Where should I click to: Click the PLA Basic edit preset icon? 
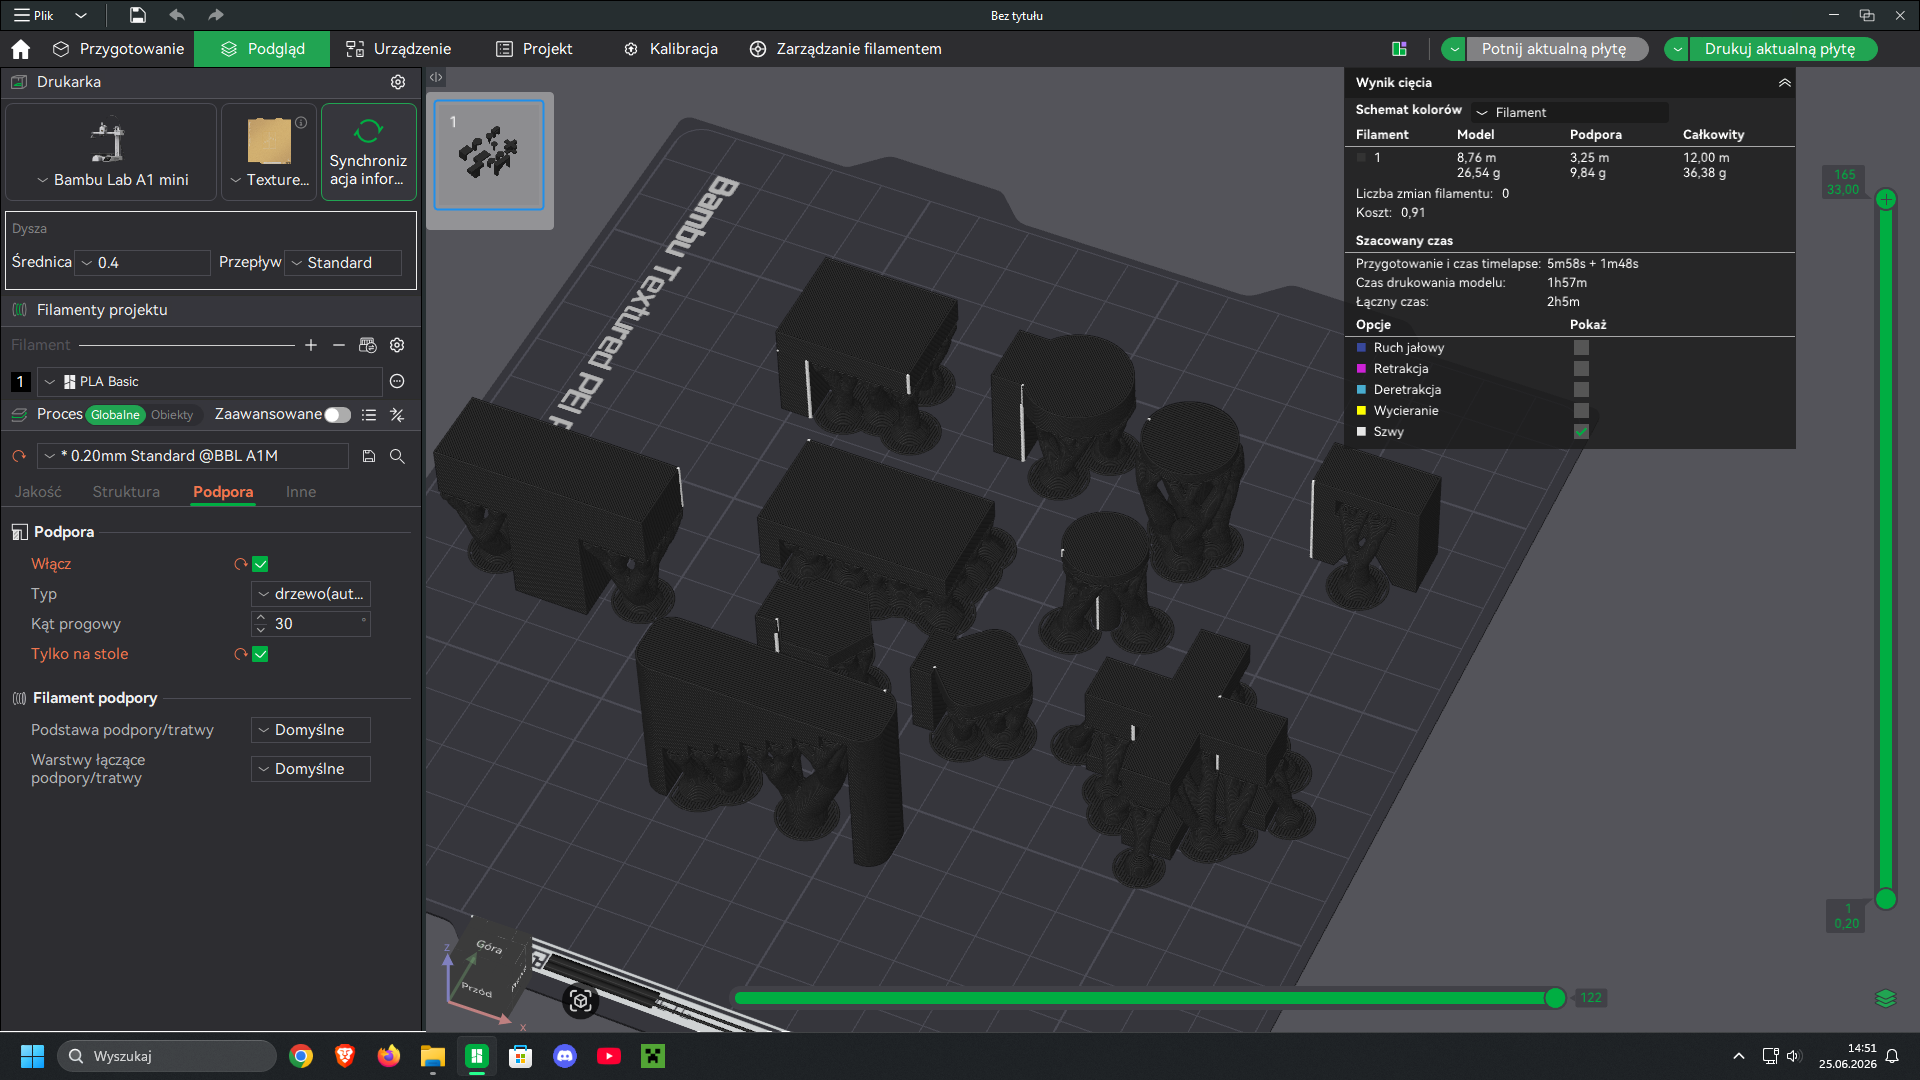pyautogui.click(x=397, y=381)
